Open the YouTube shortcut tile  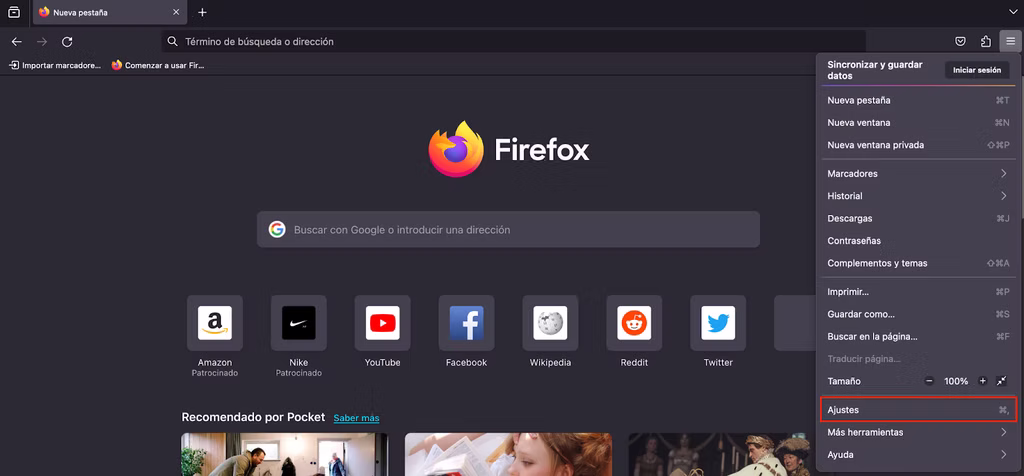click(x=382, y=332)
